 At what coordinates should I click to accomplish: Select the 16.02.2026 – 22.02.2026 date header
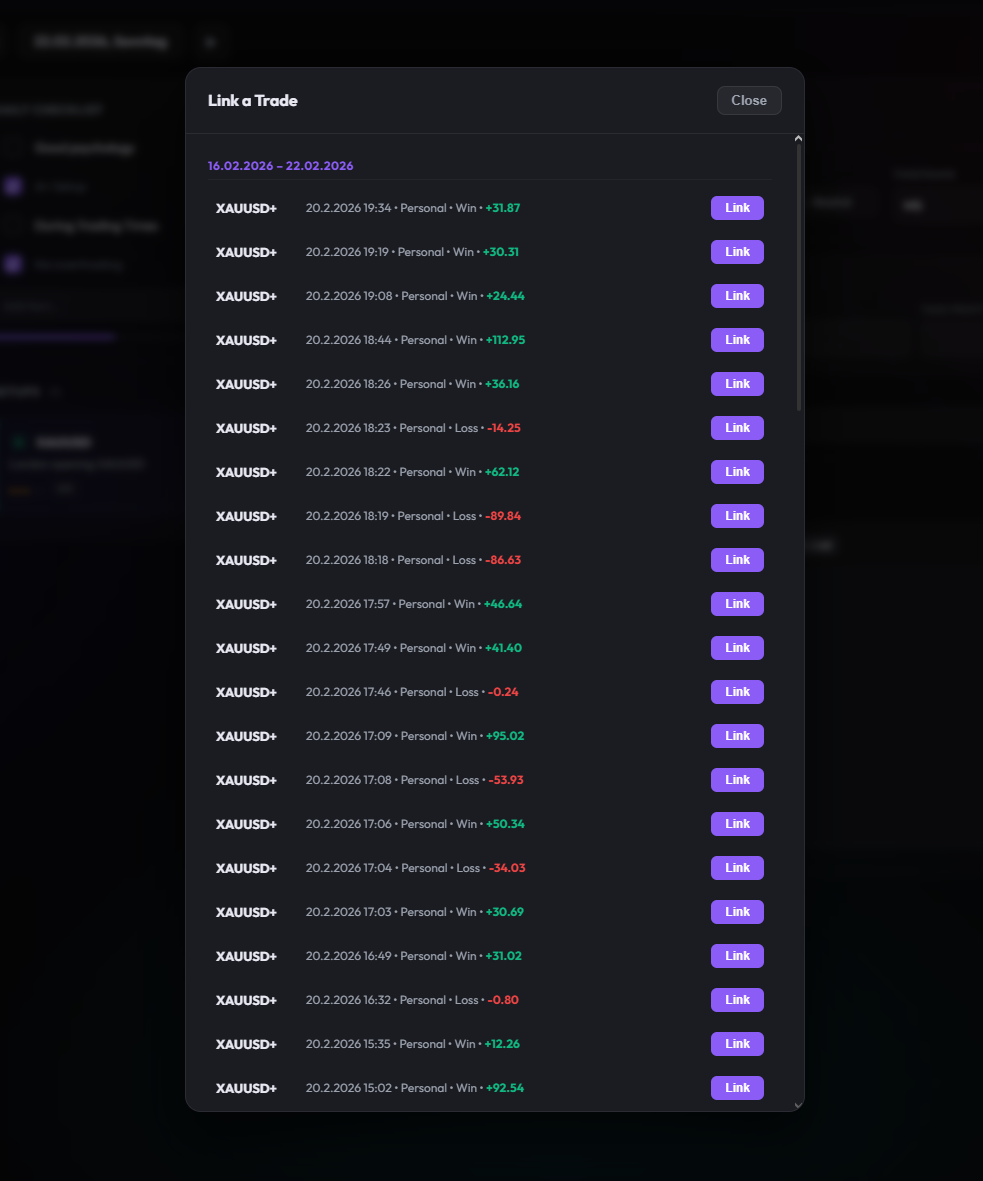point(280,166)
